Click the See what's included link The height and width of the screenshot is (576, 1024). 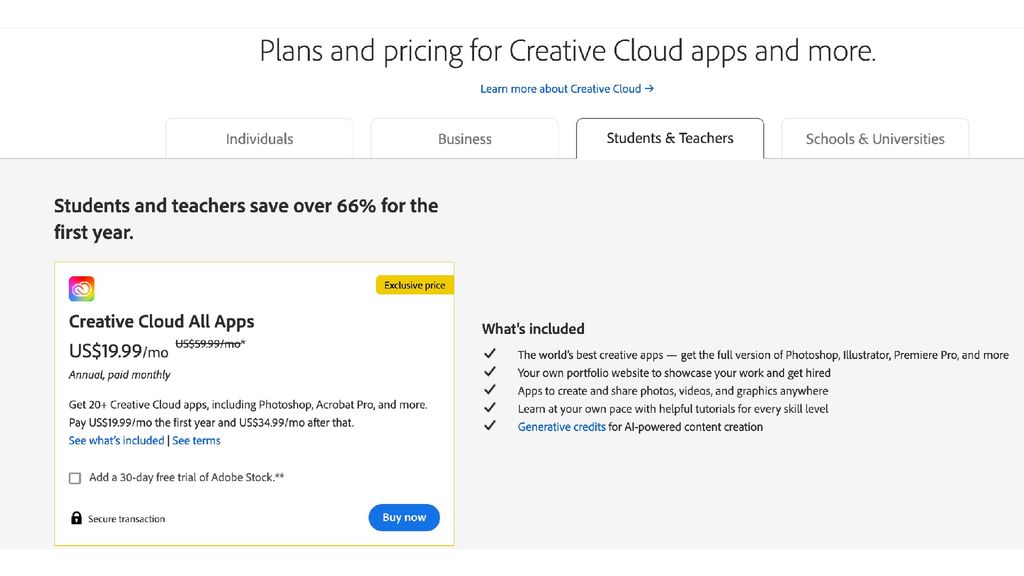coord(115,440)
